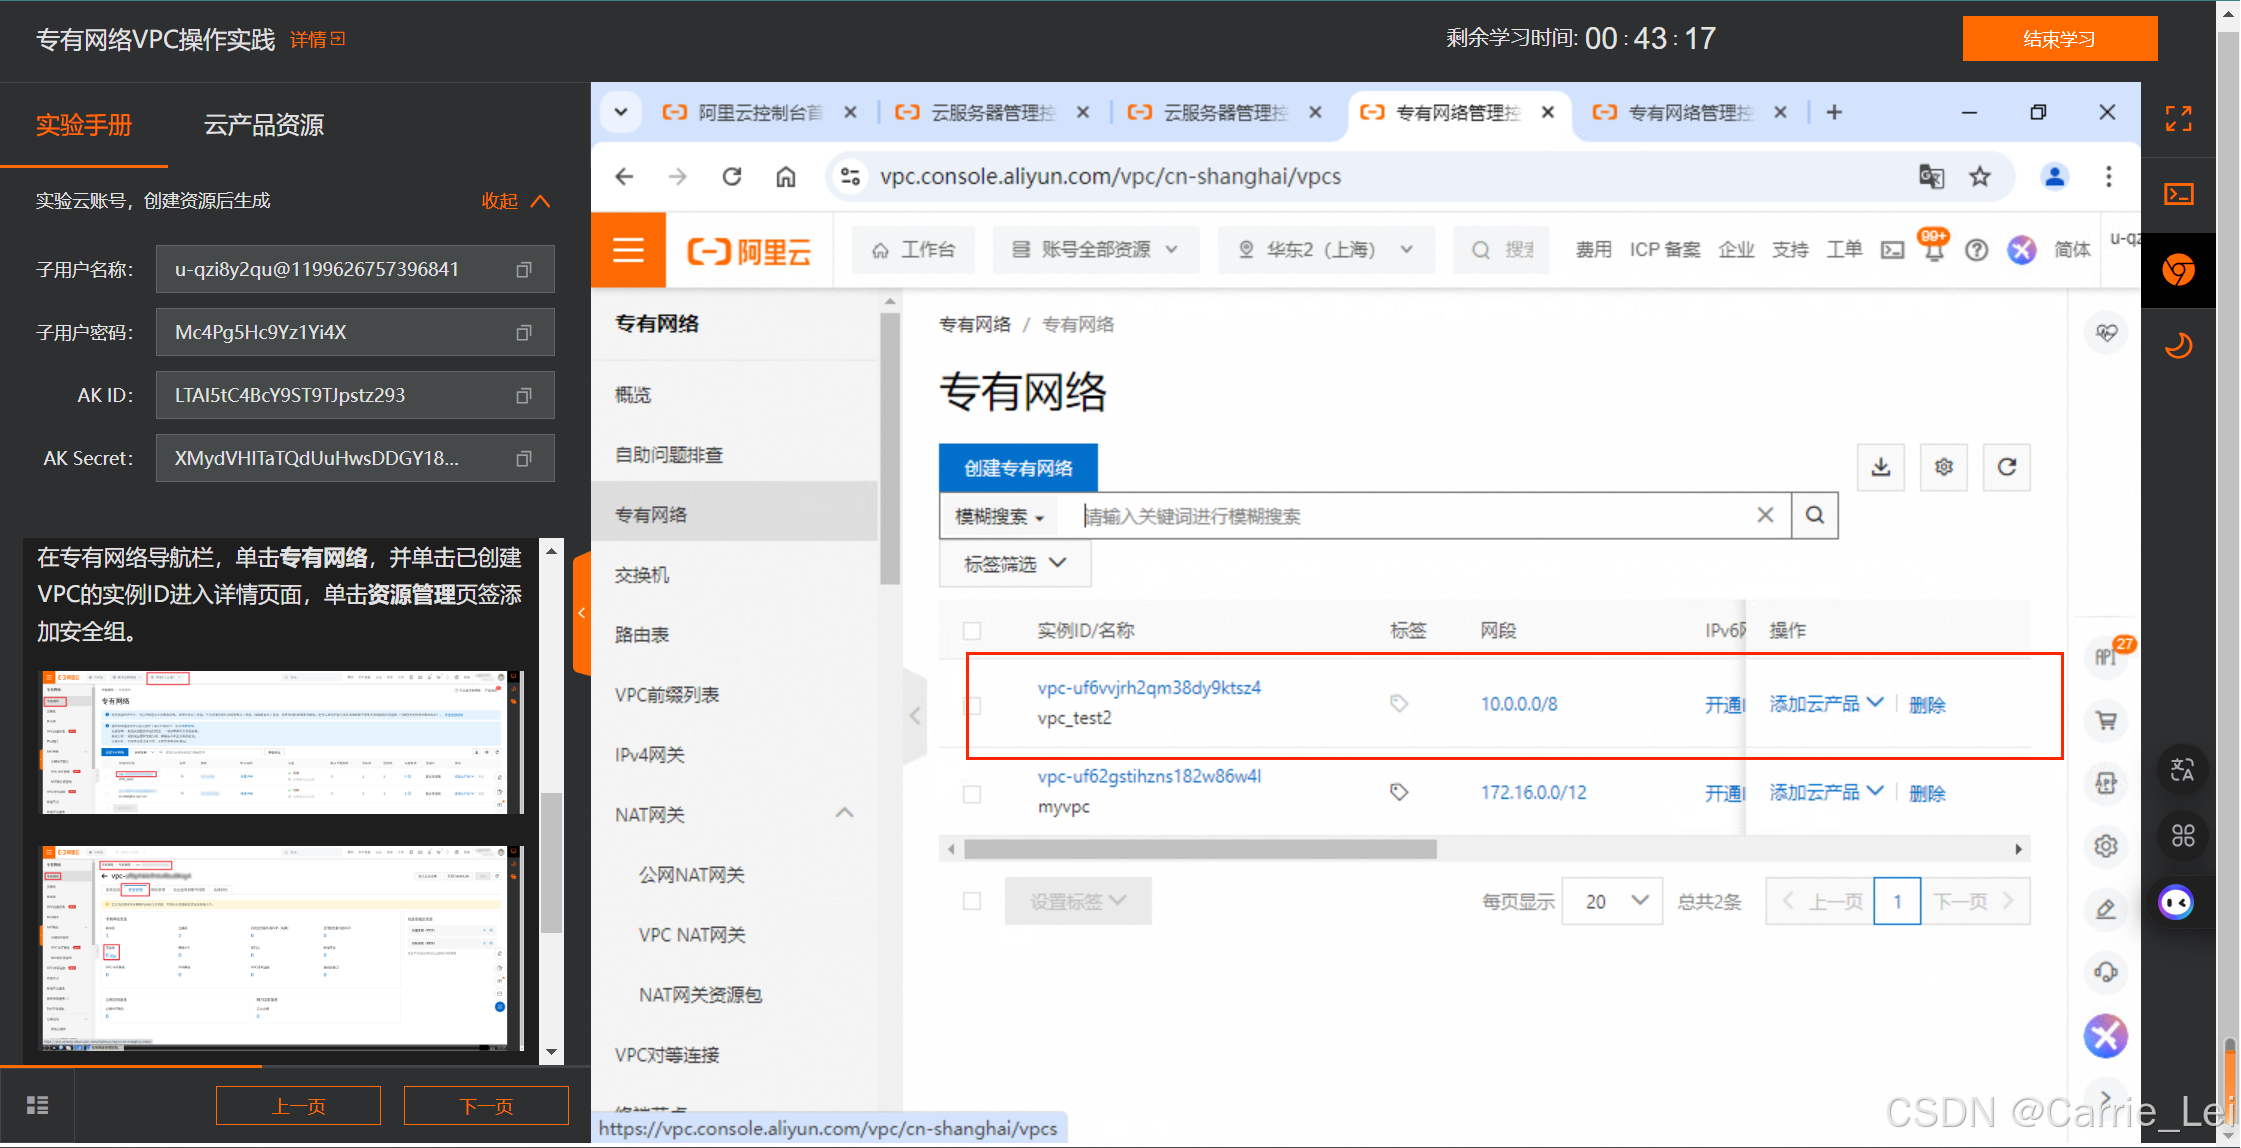This screenshot has width=2241, height=1148.
Task: Check the myvpc row checkbox
Action: pyautogui.click(x=971, y=794)
